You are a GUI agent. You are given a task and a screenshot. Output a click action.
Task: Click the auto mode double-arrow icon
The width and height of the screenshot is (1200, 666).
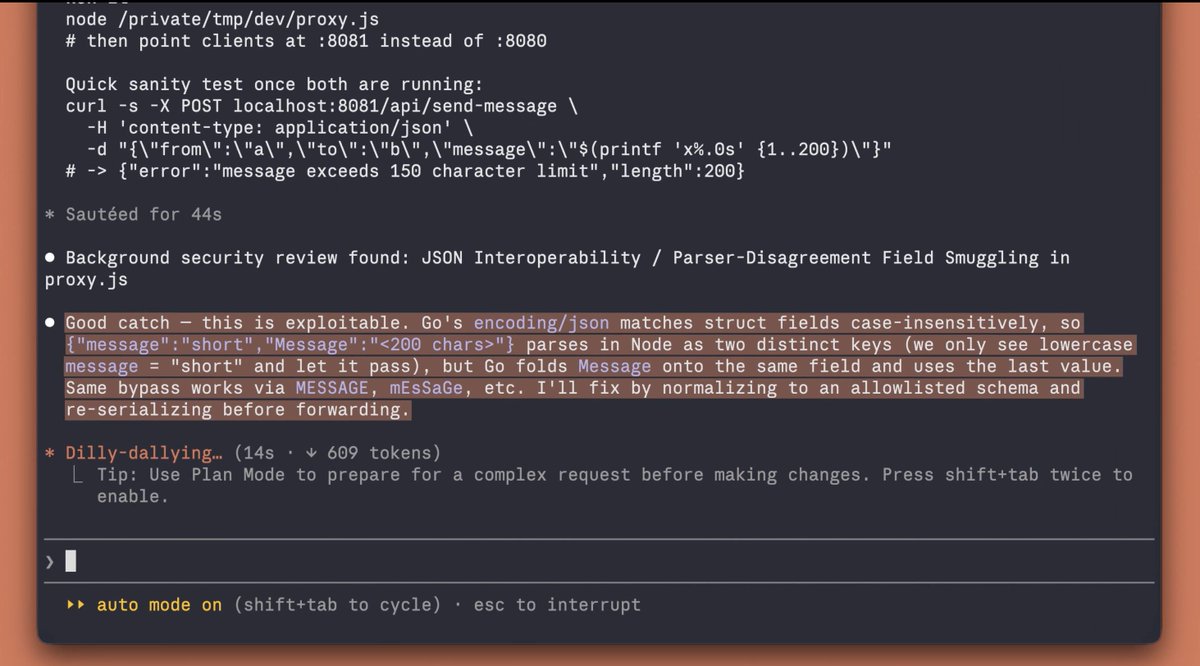coord(75,605)
